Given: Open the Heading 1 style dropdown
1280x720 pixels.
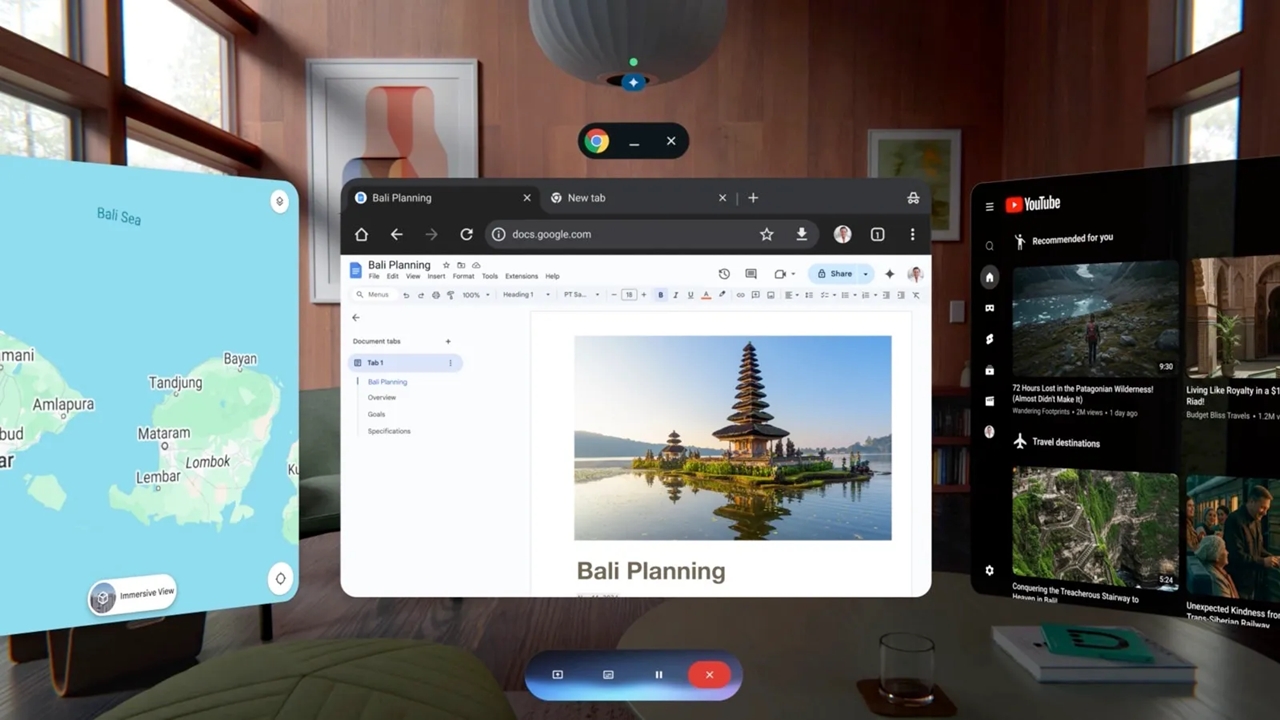Looking at the screenshot, I should pyautogui.click(x=525, y=295).
